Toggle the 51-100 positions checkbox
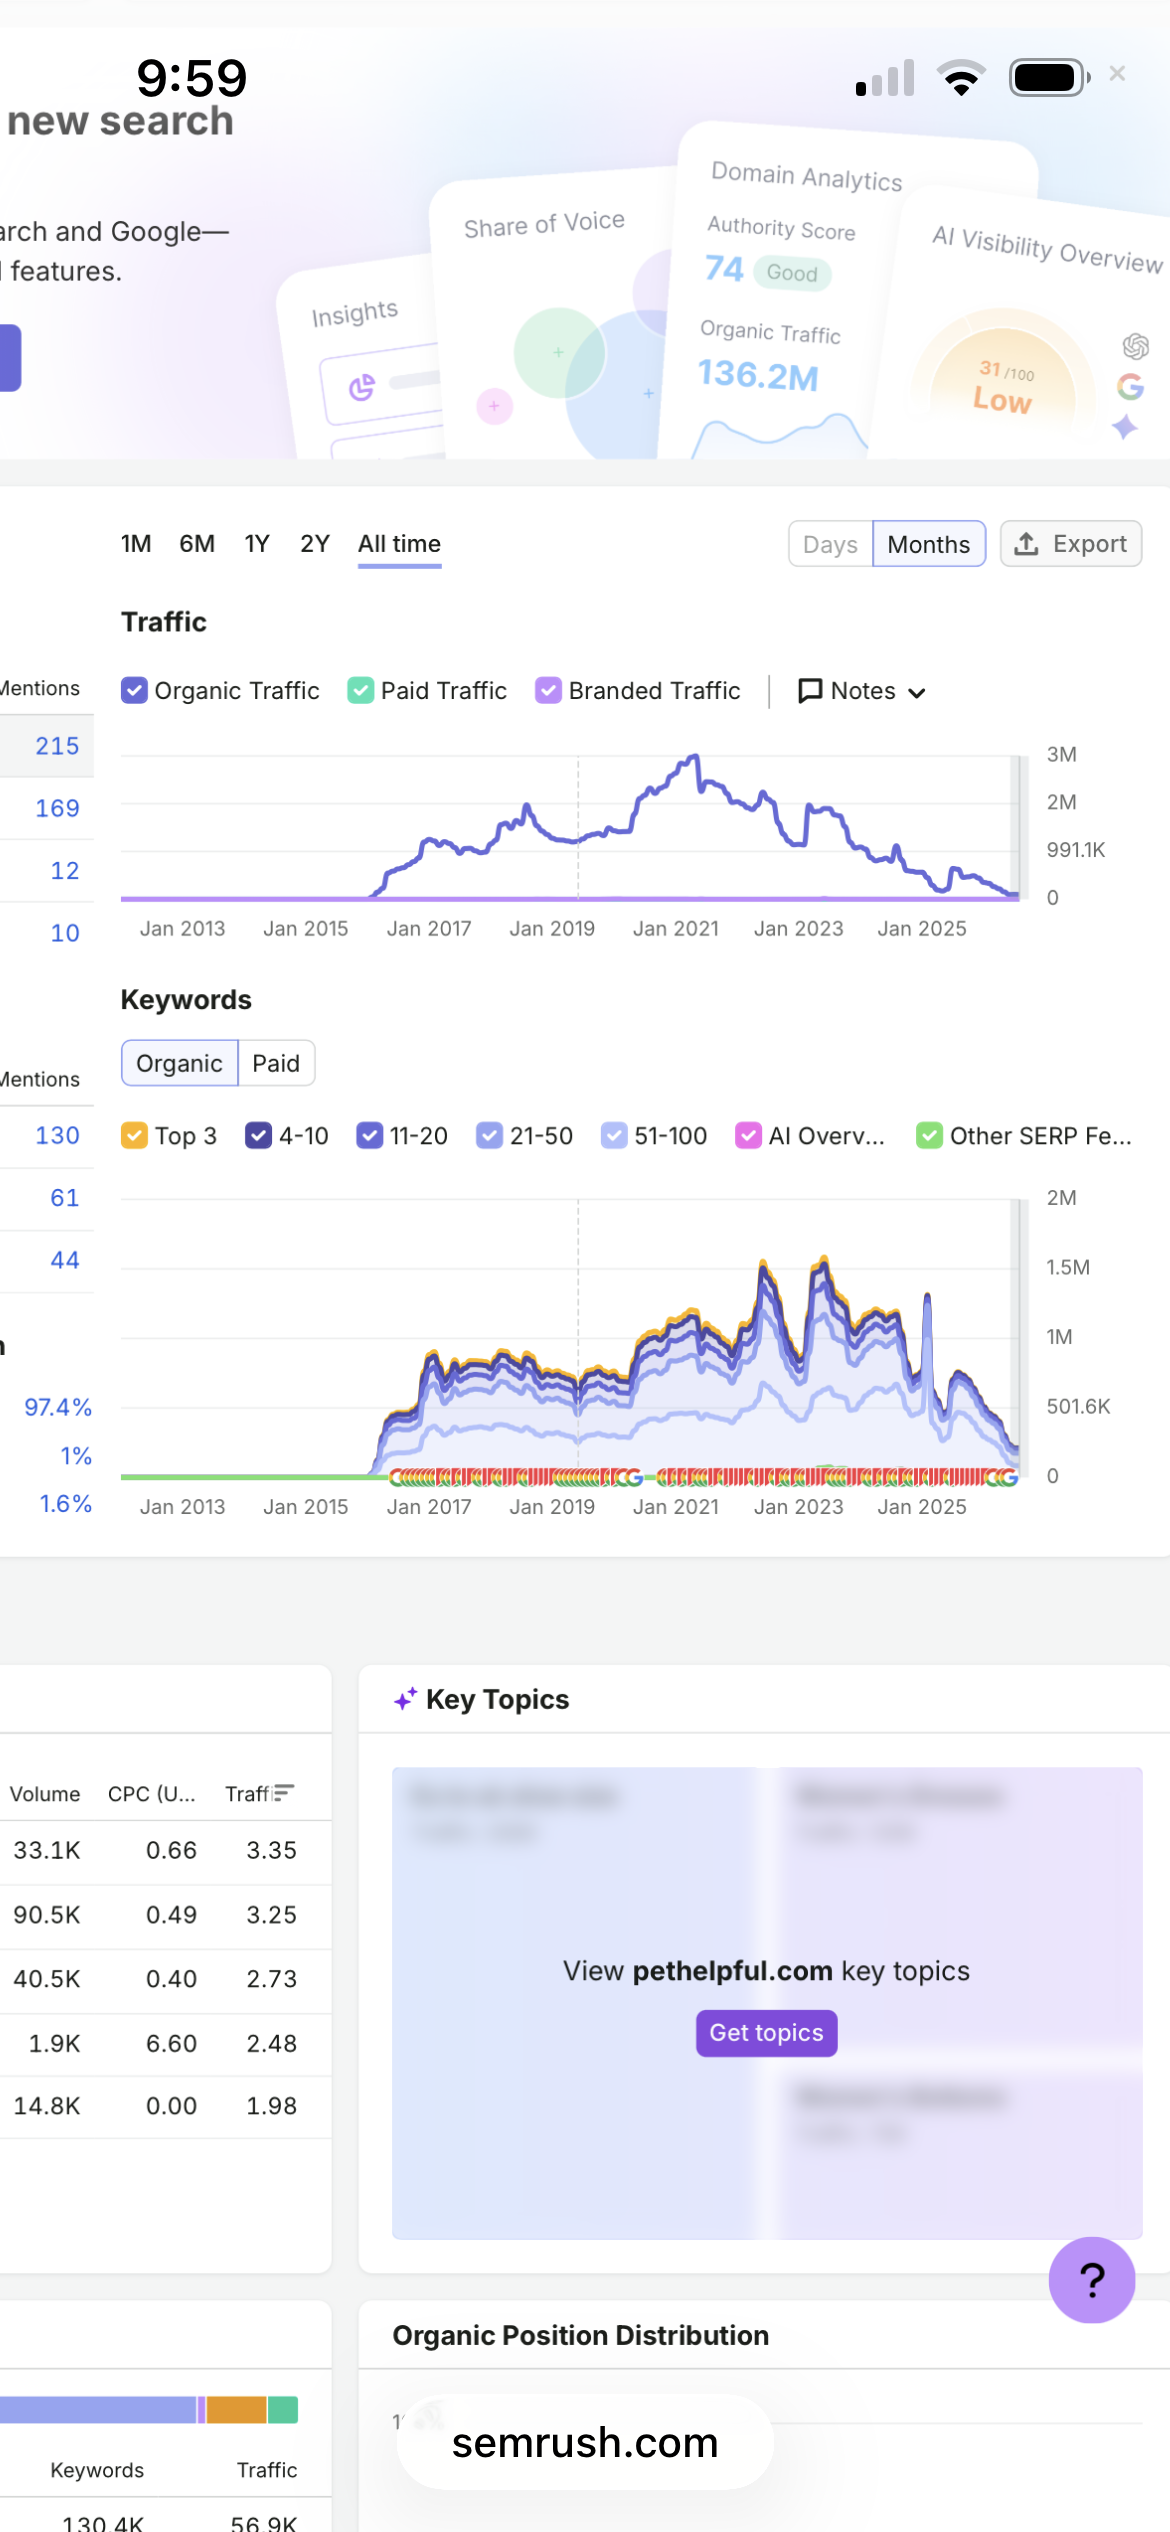 pyautogui.click(x=614, y=1136)
